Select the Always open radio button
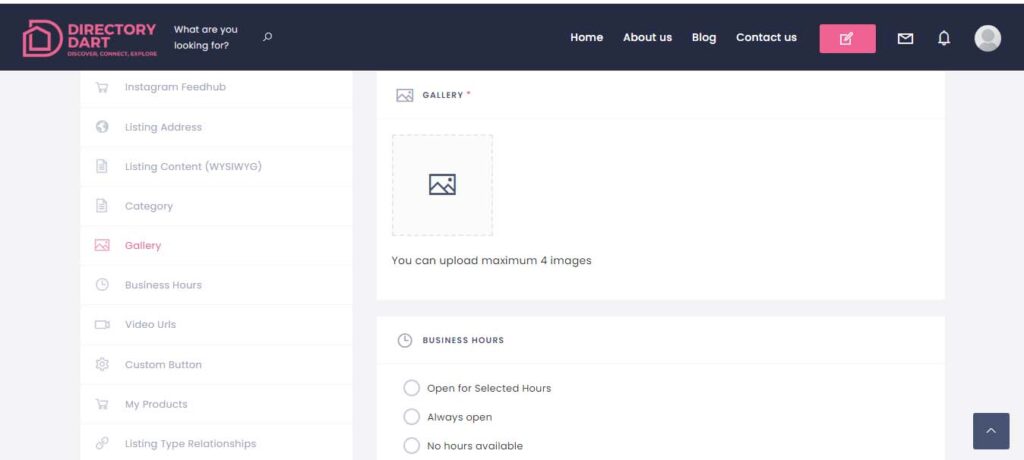The width and height of the screenshot is (1024, 460). point(411,417)
